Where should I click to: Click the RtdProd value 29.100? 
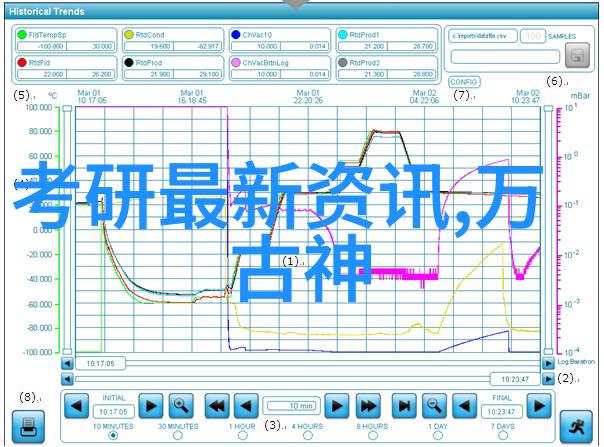point(198,74)
